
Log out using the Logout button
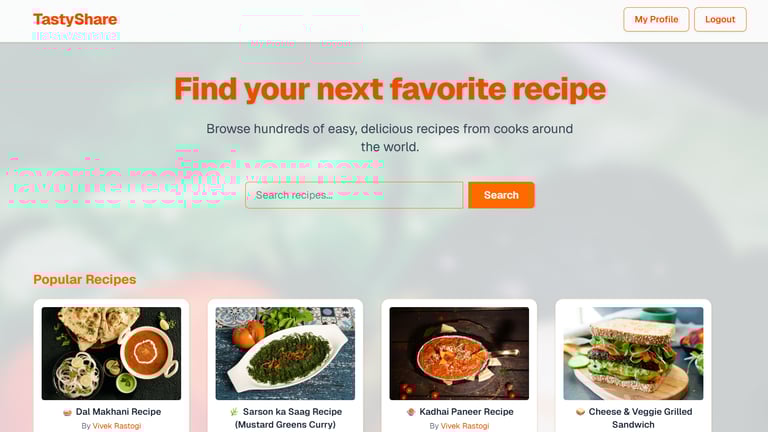720,20
